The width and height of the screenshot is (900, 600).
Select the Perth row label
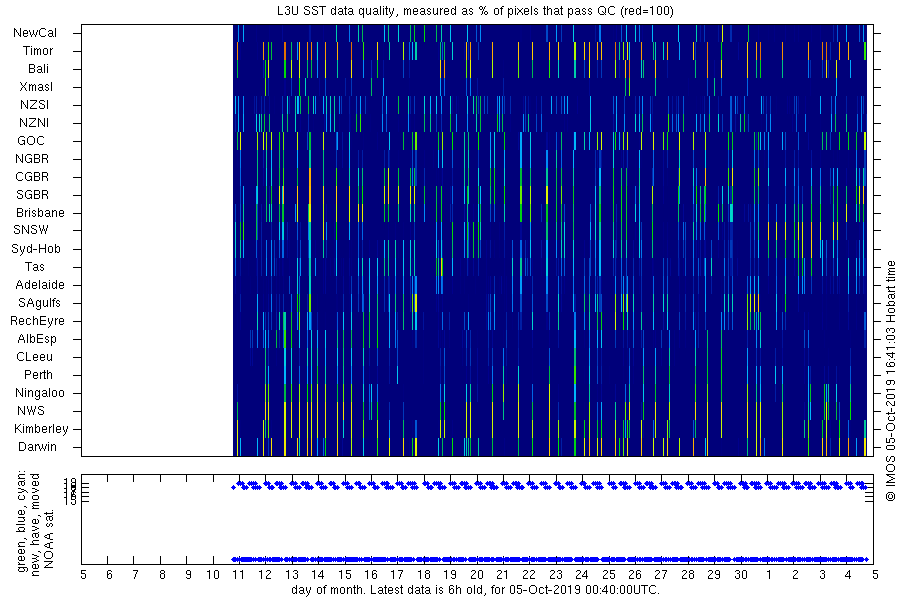coord(38,374)
